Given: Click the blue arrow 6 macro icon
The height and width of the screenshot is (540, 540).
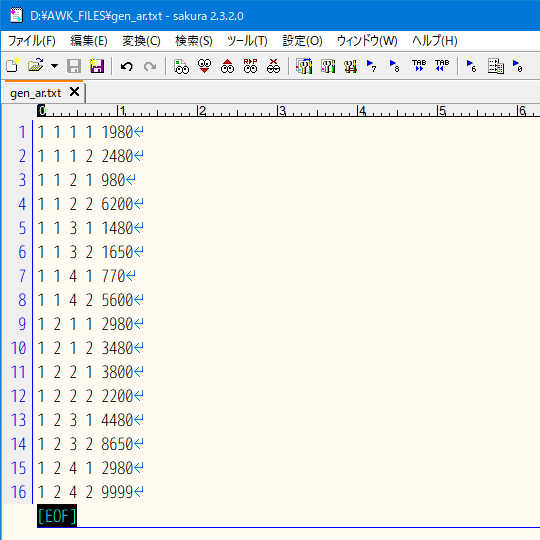Looking at the screenshot, I should pos(471,65).
